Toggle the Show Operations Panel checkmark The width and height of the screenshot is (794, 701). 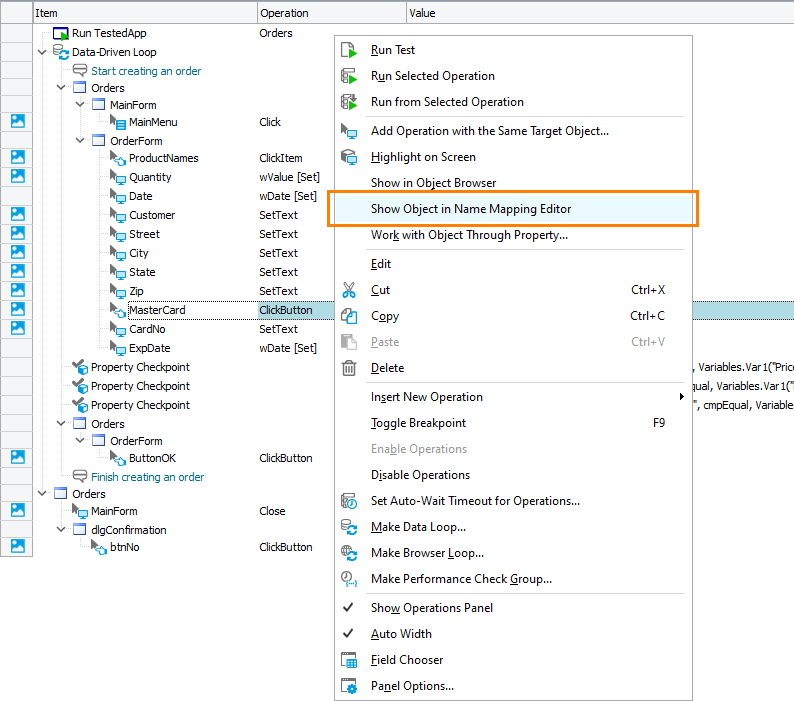(349, 608)
